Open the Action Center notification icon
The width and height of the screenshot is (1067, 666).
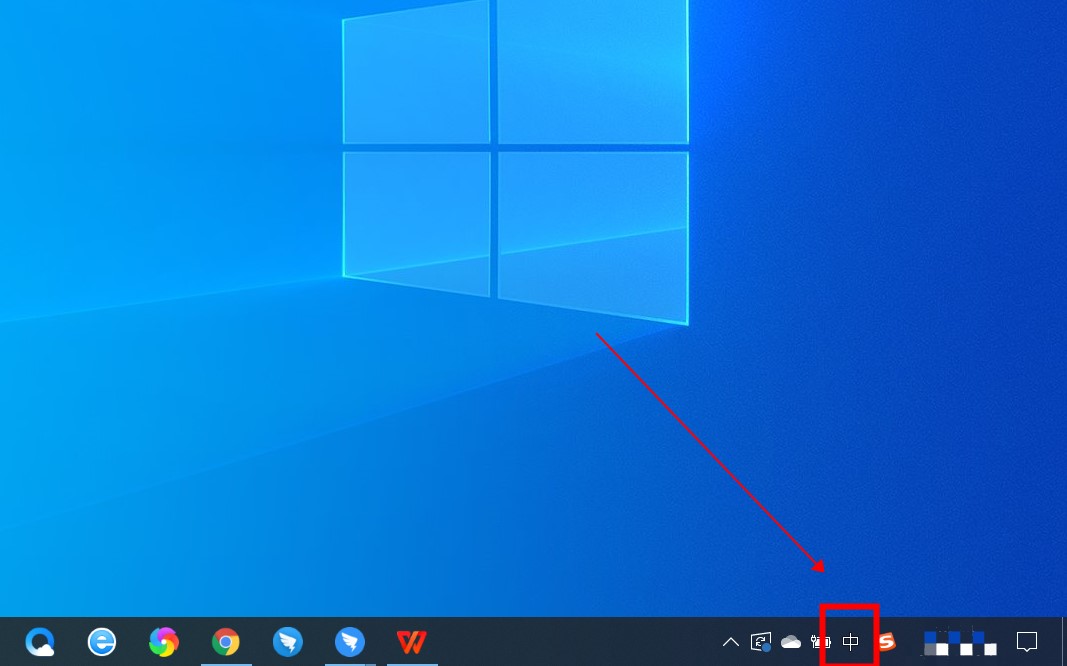click(1027, 642)
